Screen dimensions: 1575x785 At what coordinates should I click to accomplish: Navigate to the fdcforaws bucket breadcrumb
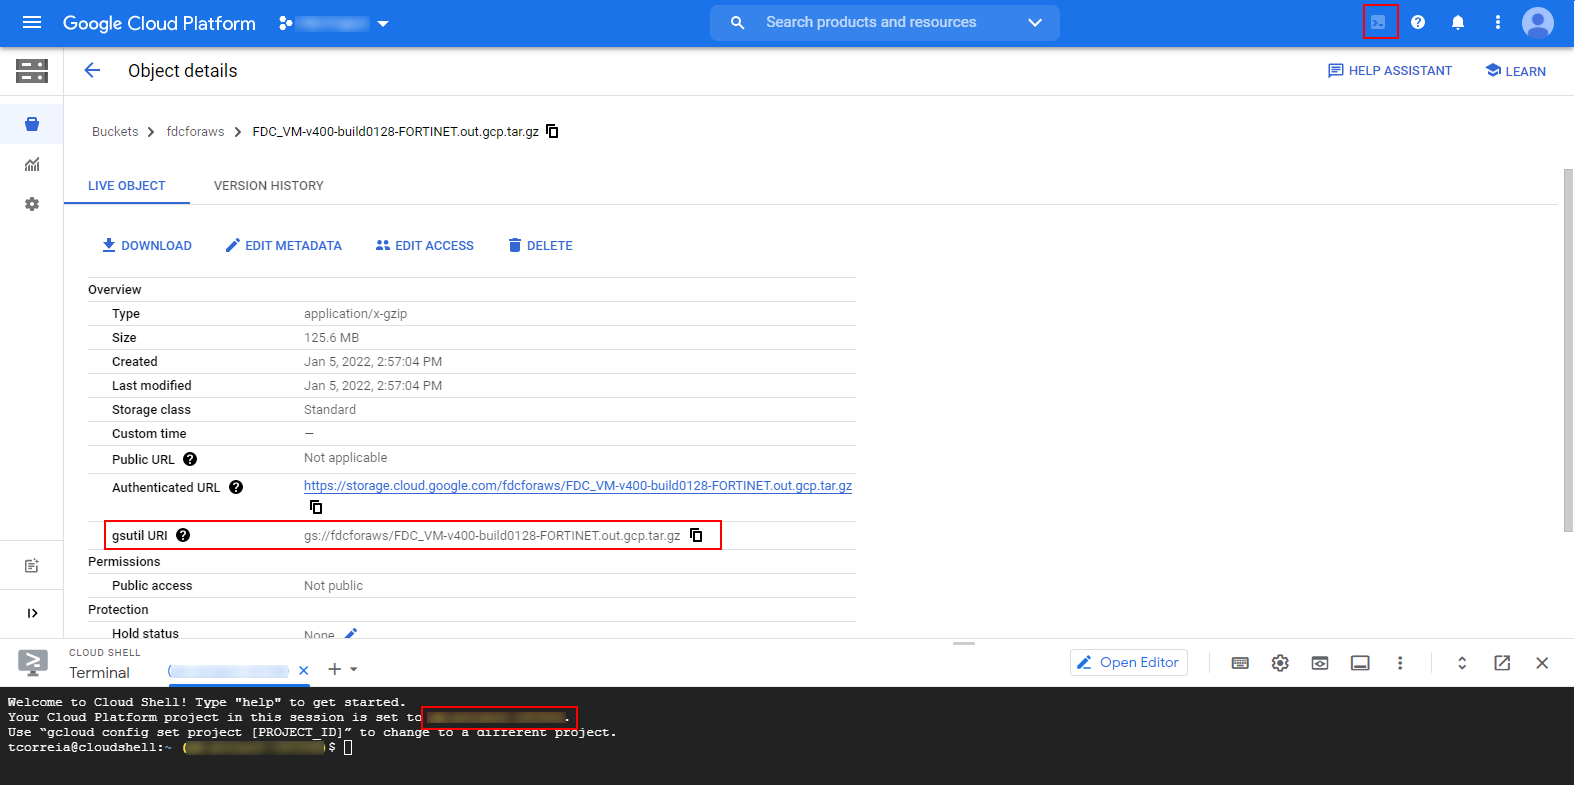pos(195,131)
